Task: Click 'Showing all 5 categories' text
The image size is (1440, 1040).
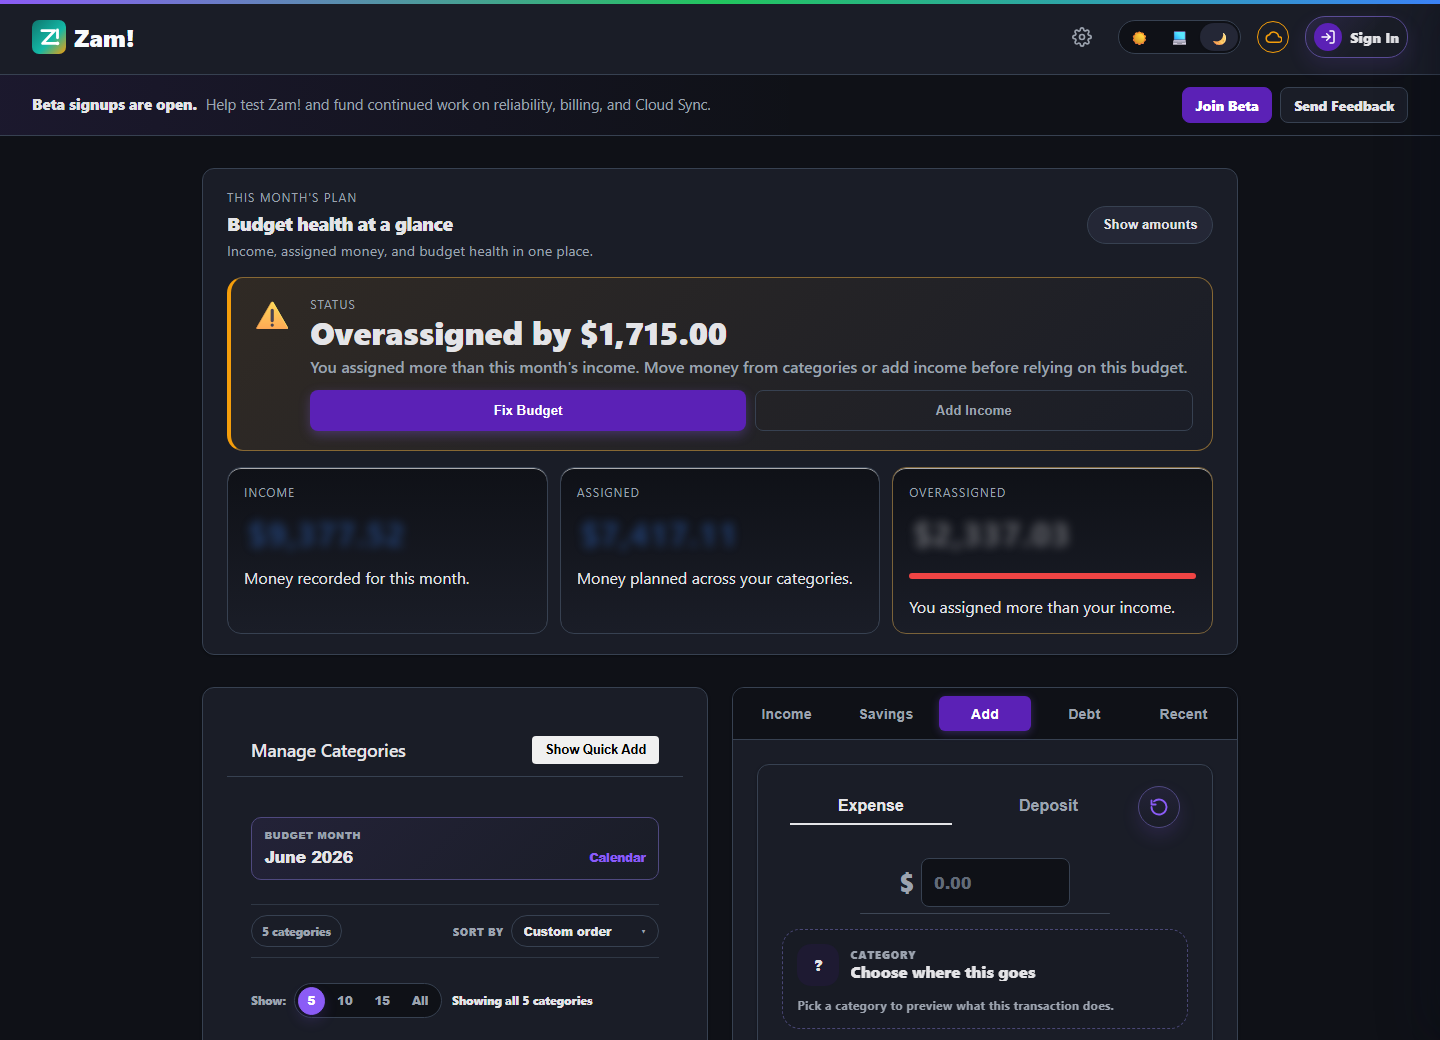Action: pyautogui.click(x=522, y=1001)
